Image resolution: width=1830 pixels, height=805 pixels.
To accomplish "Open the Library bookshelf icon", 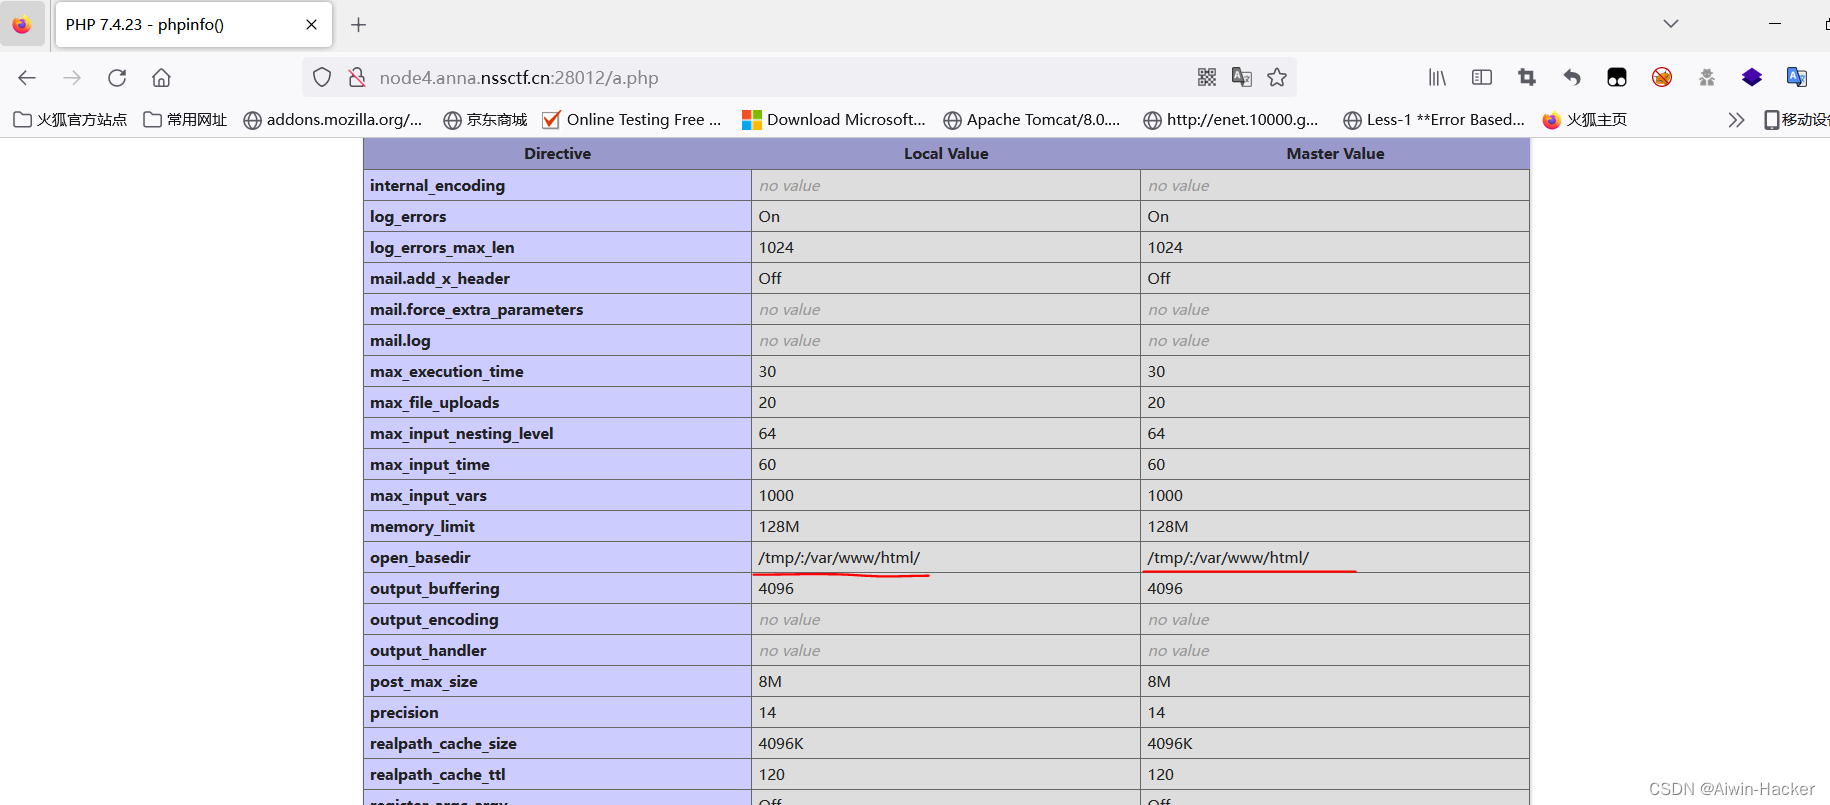I will pyautogui.click(x=1437, y=77).
